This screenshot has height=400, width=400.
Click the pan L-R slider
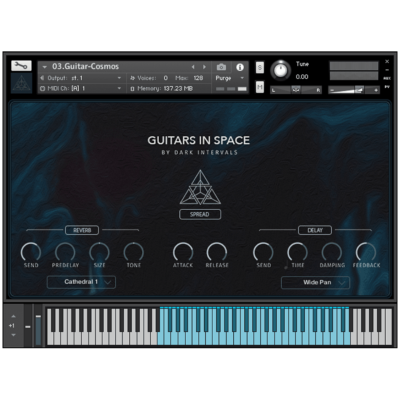(x=296, y=90)
